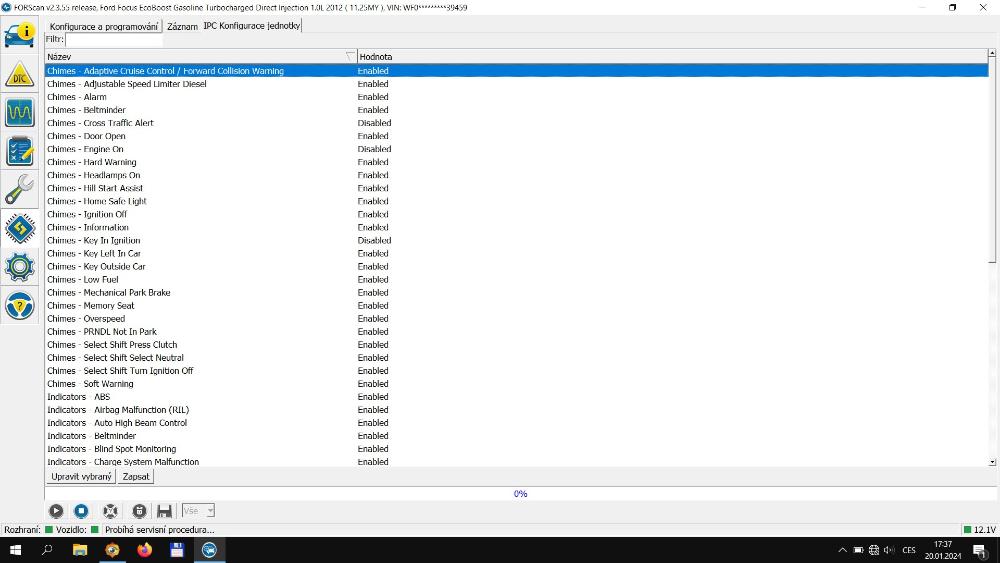Click the Upravit vybraný button
1000x563 pixels.
pyautogui.click(x=82, y=477)
